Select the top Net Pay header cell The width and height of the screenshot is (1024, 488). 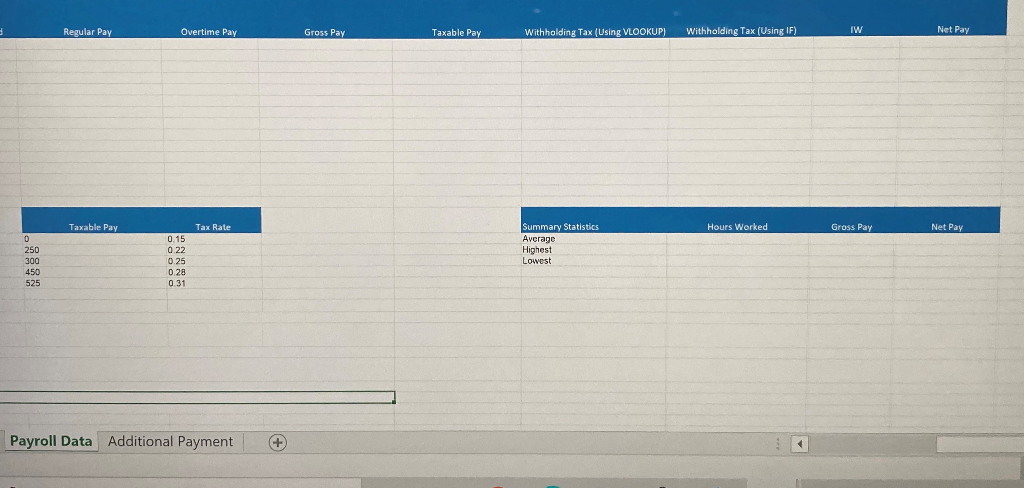(x=953, y=29)
